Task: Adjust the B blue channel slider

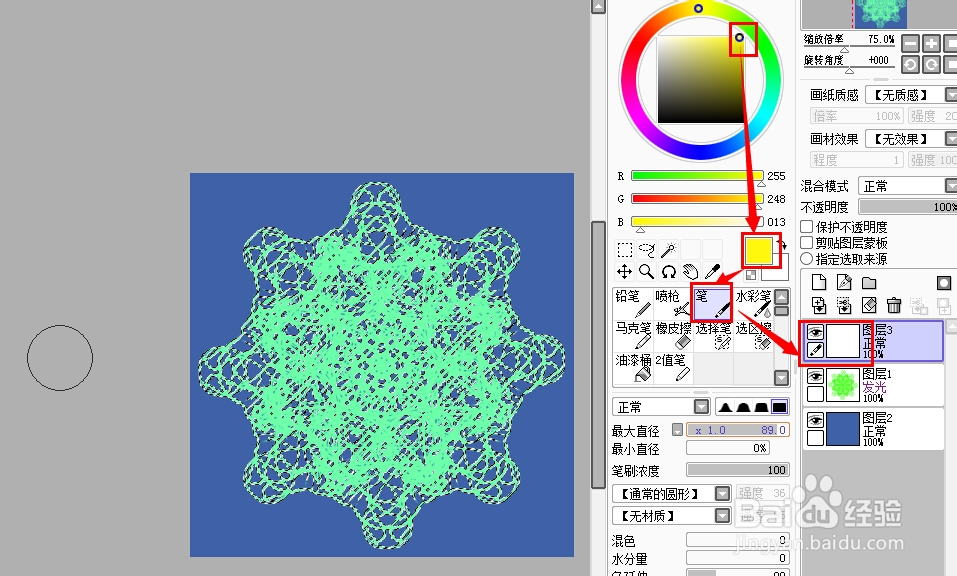Action: [x=696, y=221]
